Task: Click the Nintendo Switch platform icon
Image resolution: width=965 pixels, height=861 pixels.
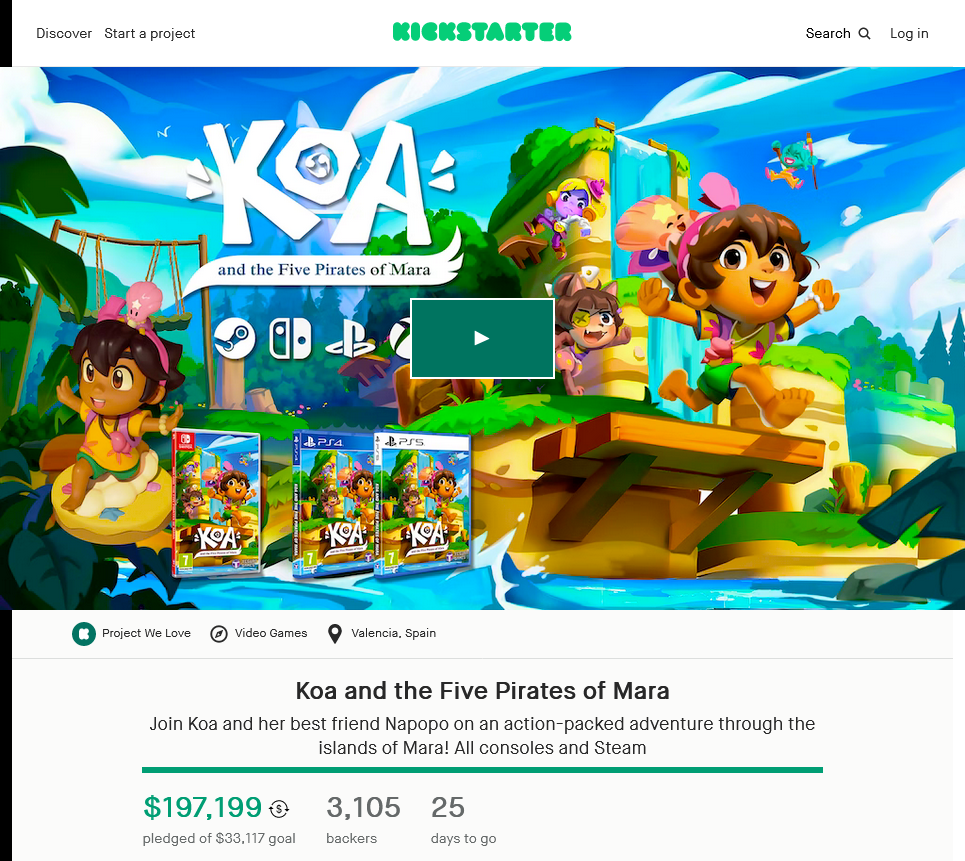Action: point(290,339)
